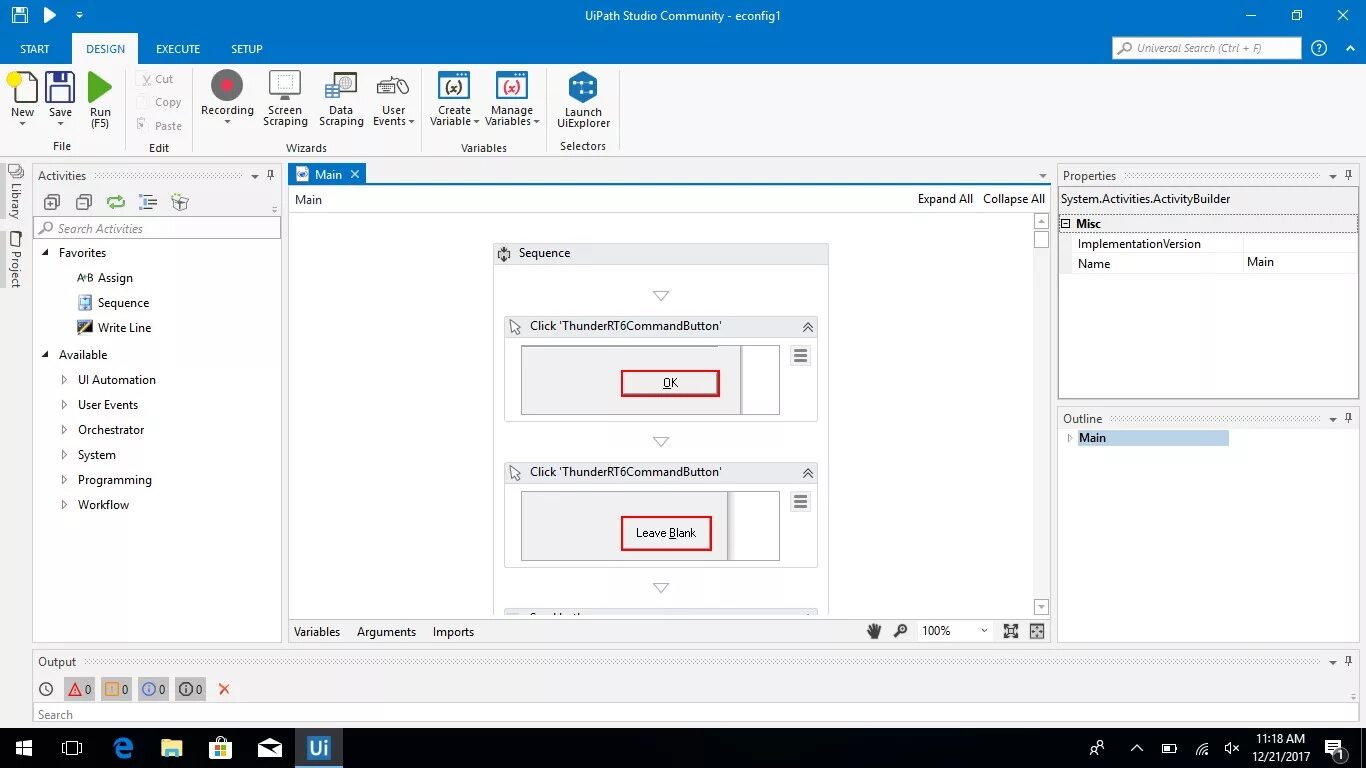Expand all activities tree icon
1366x768 pixels.
click(x=52, y=202)
